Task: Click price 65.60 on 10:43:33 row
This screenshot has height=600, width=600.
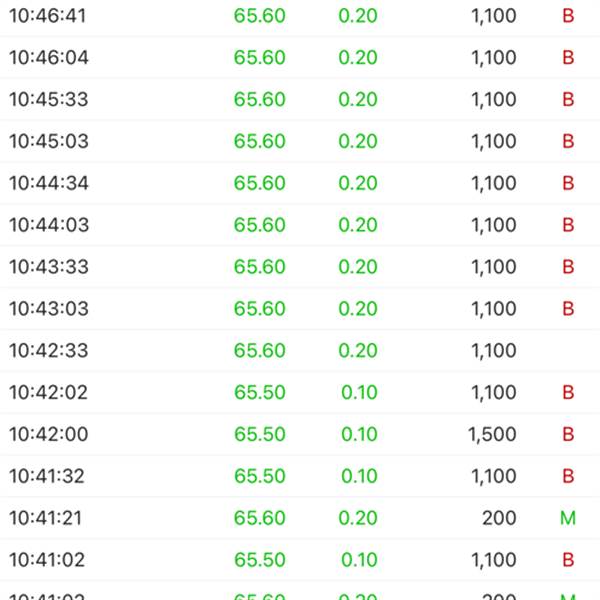Action: point(260,267)
